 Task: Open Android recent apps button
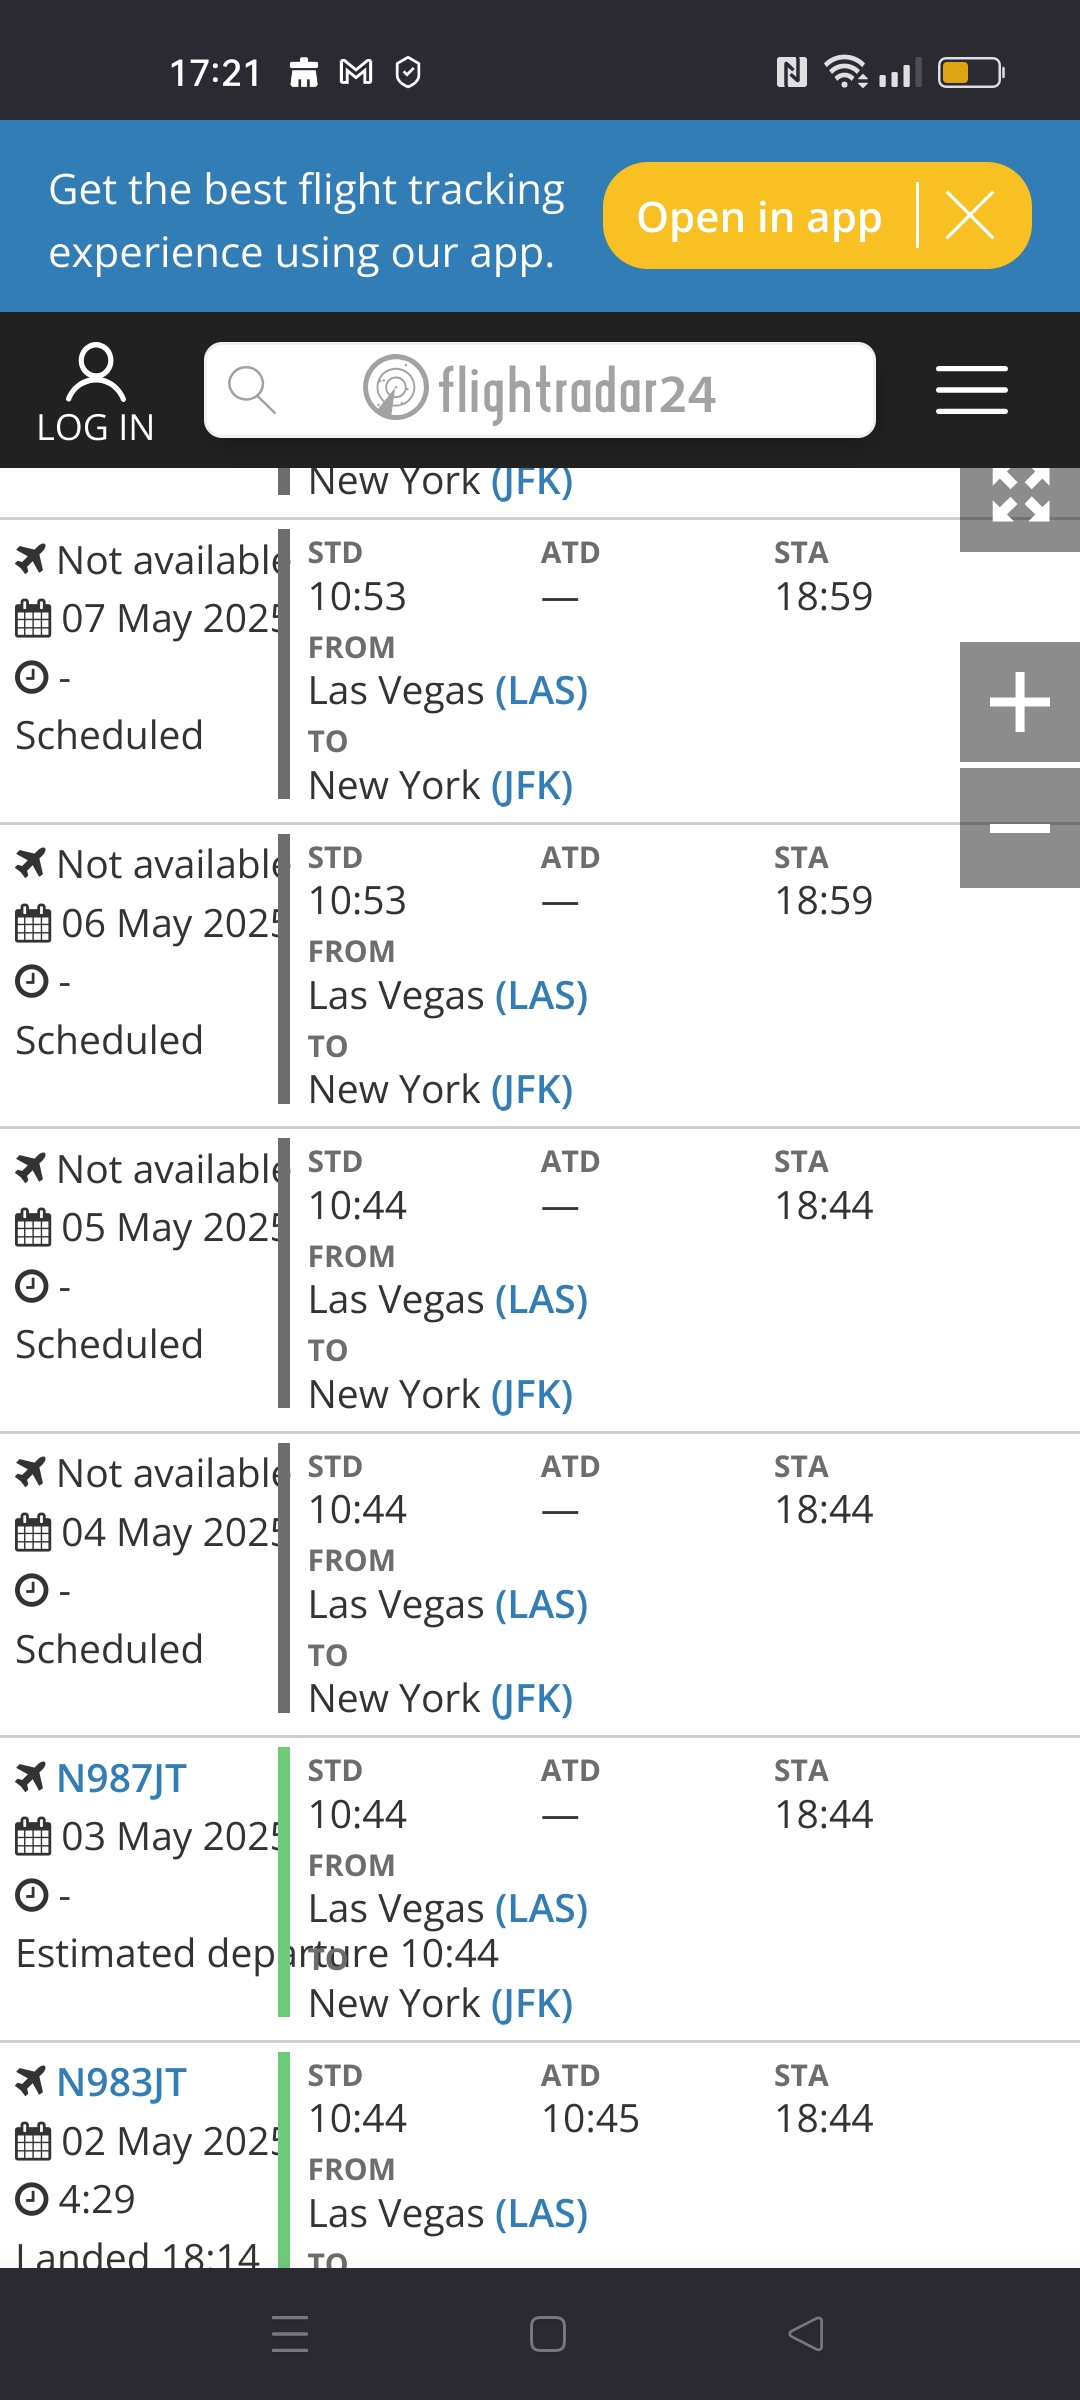point(290,2334)
